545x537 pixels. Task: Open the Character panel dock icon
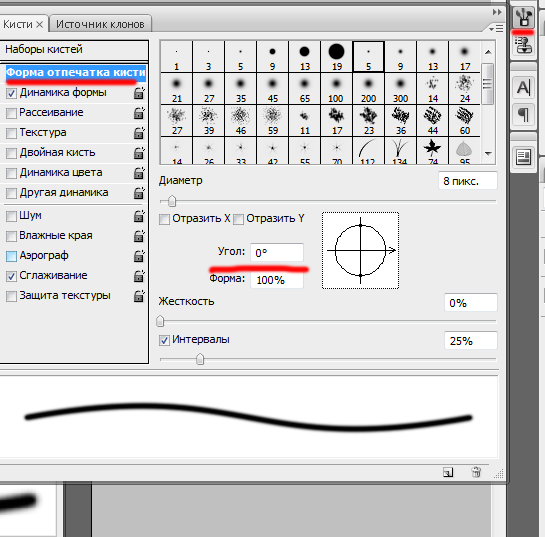click(523, 88)
